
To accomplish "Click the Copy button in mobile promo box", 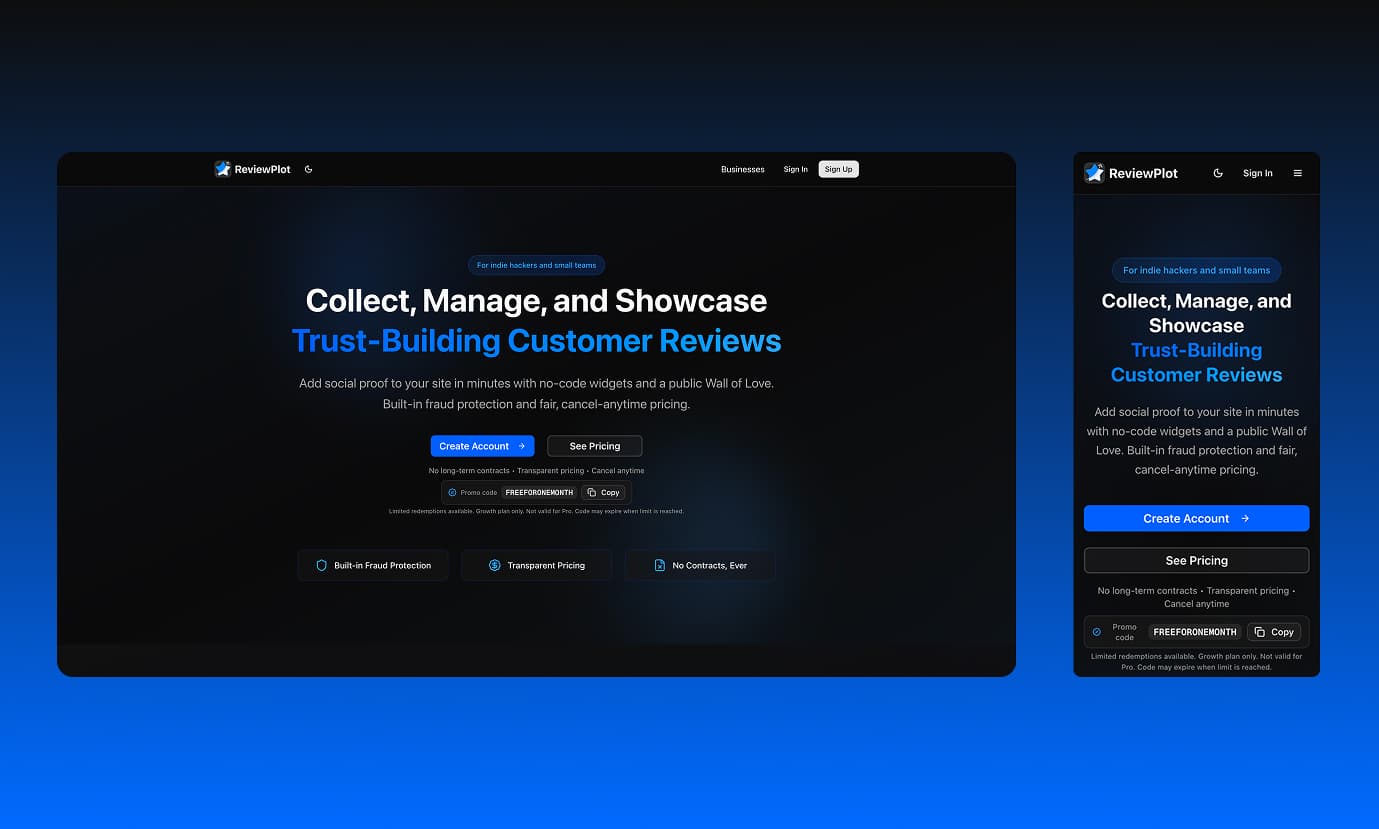I will coord(1274,632).
